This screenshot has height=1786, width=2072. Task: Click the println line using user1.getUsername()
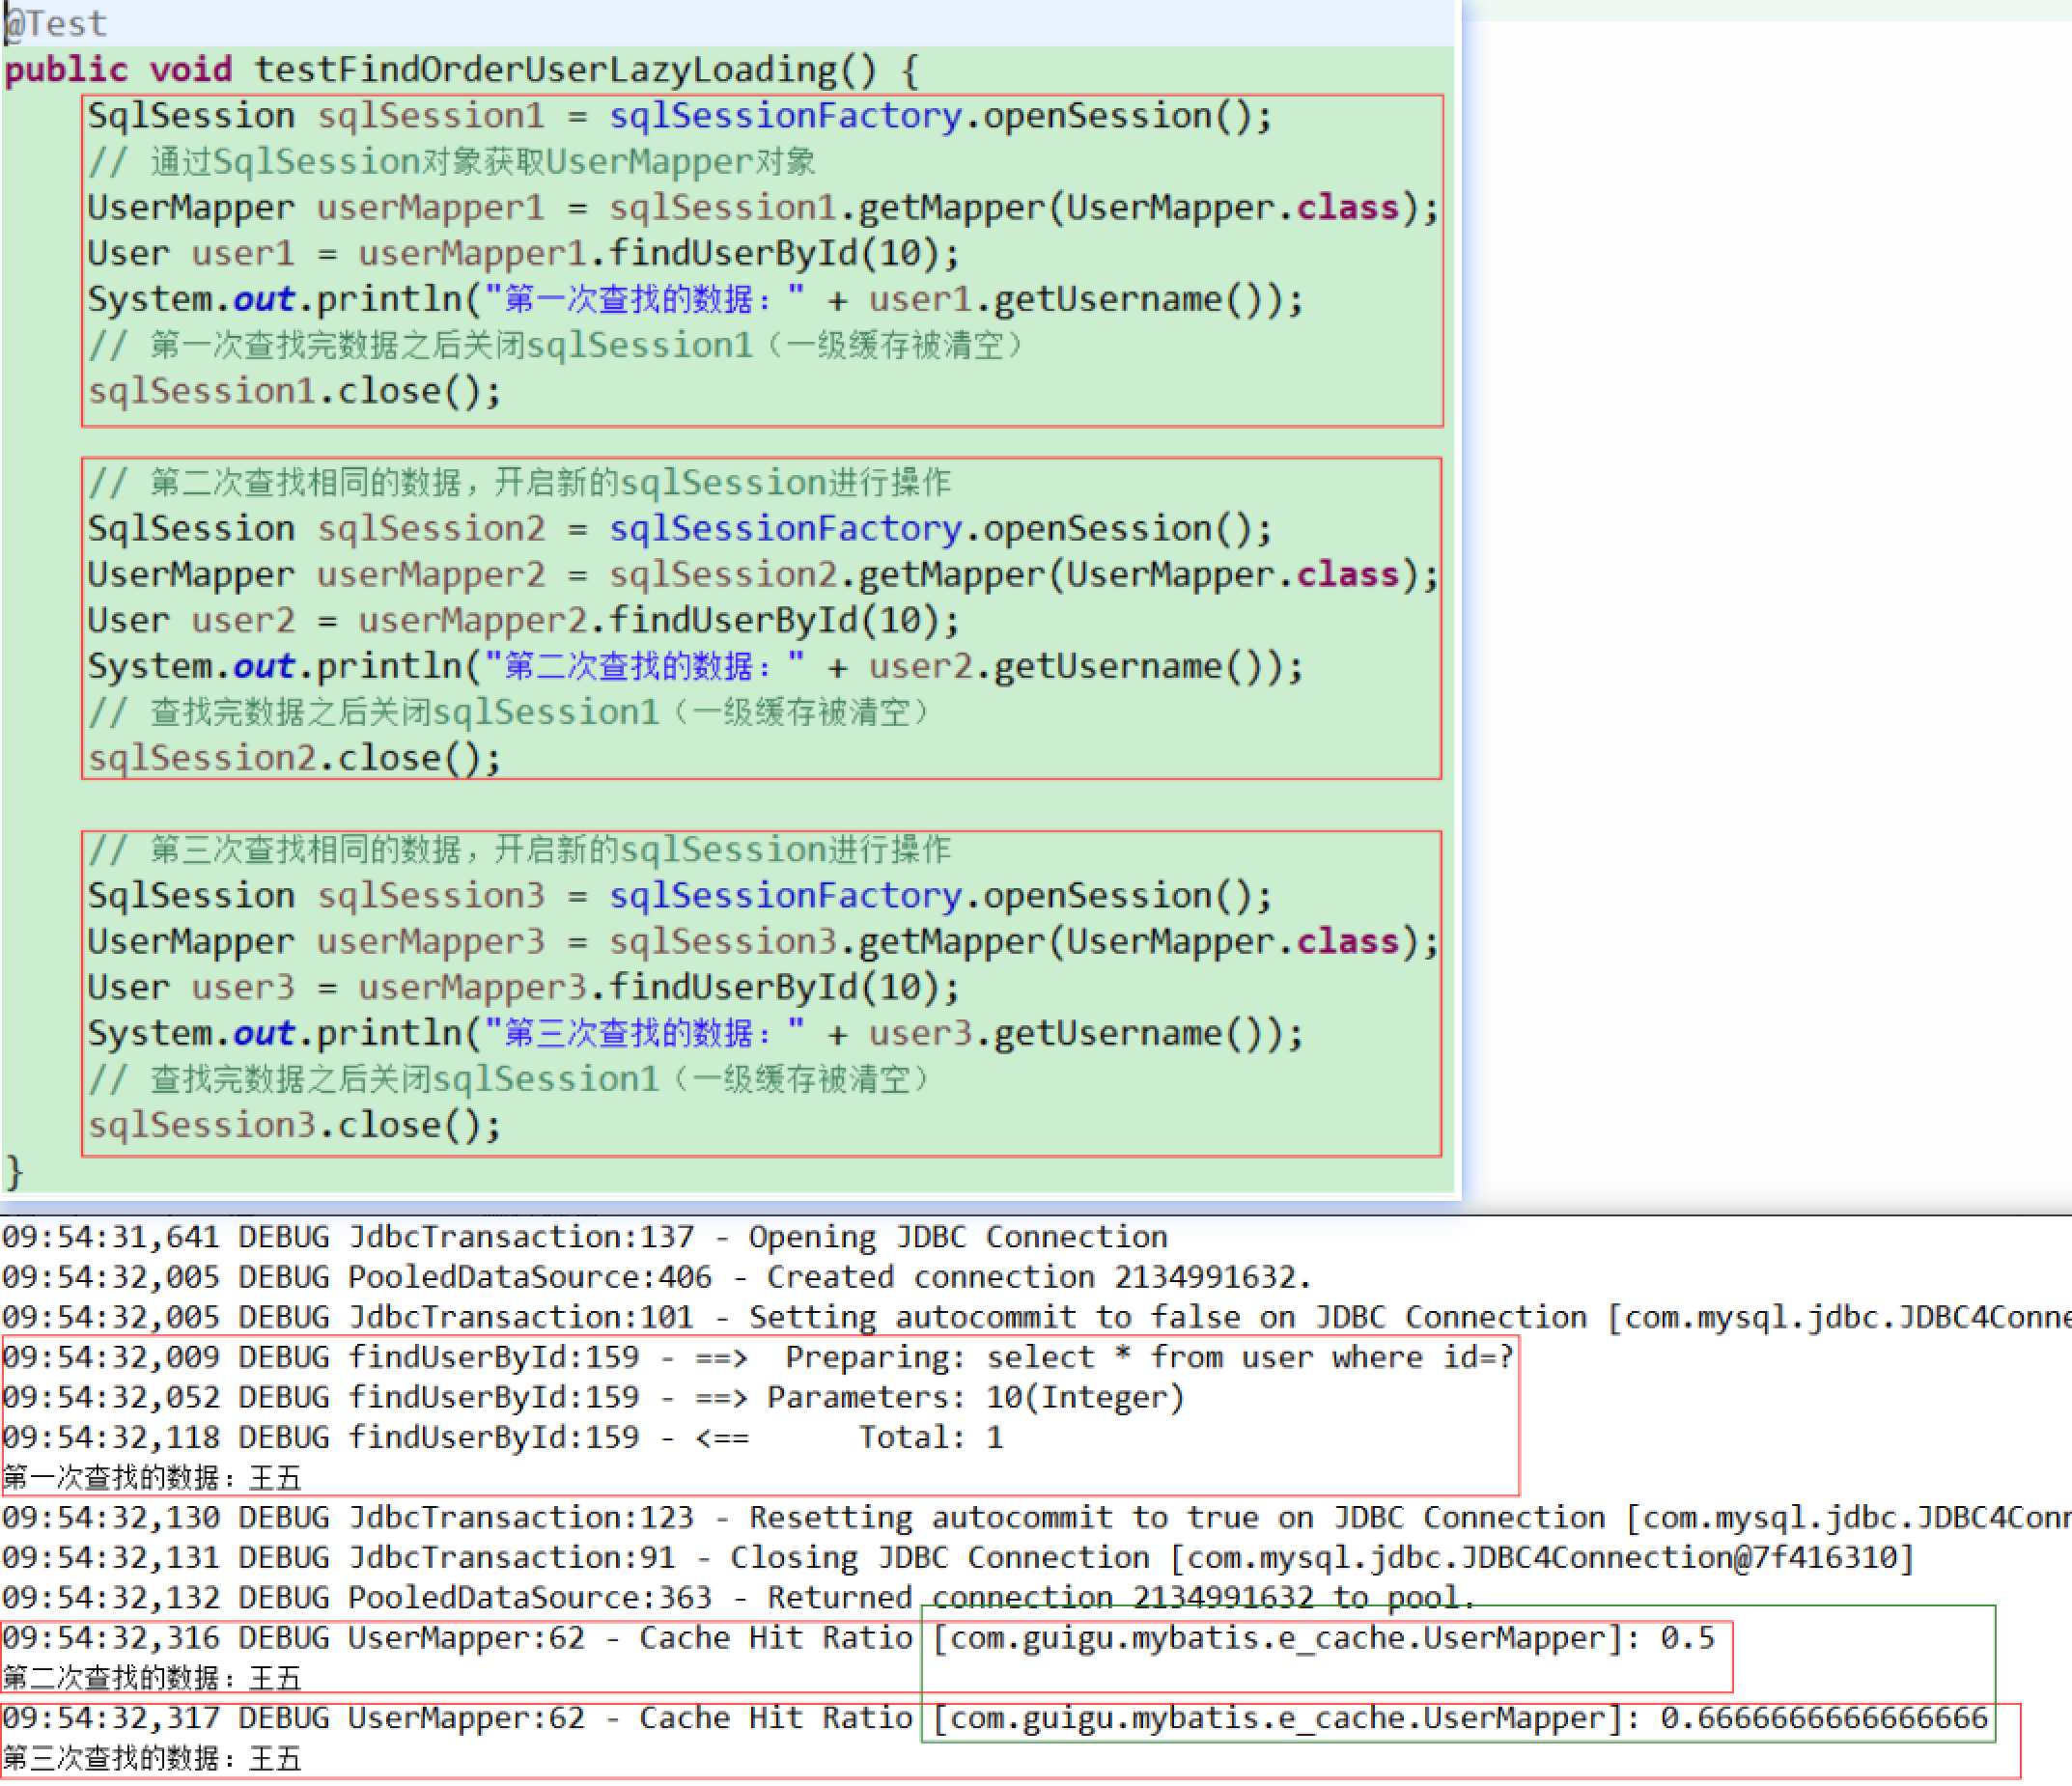(x=695, y=300)
